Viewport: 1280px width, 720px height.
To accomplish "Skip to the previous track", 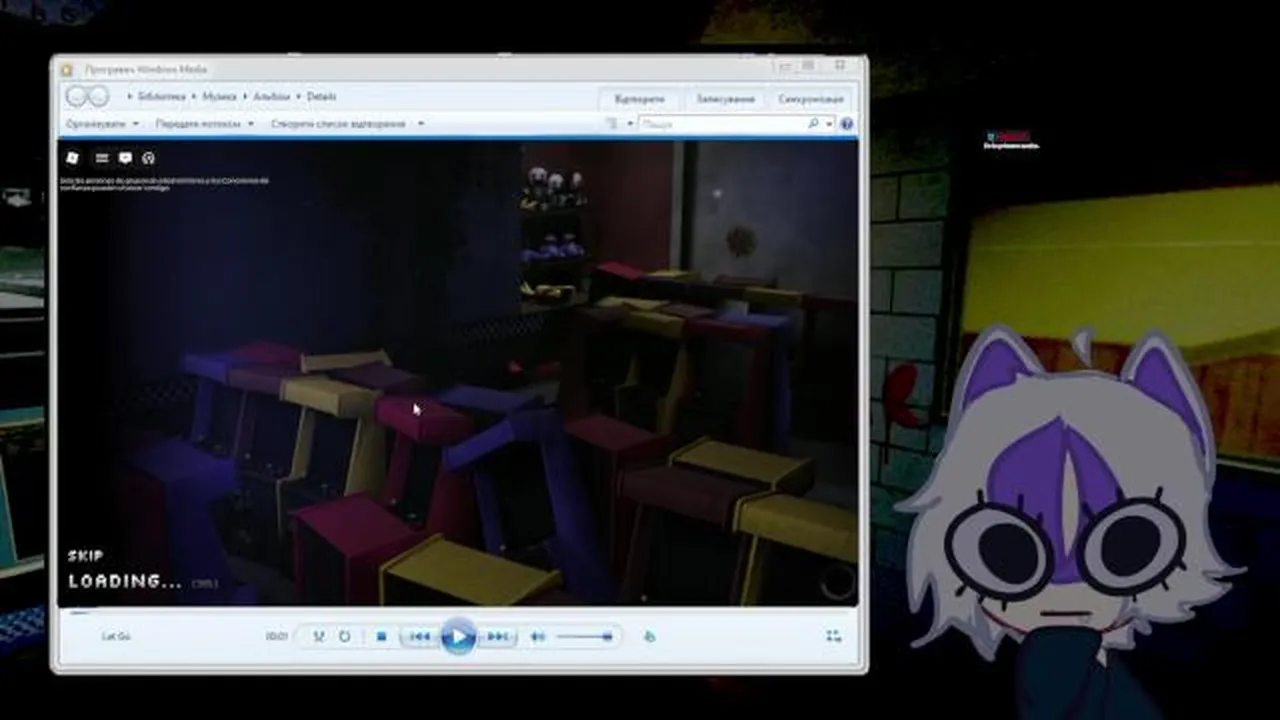I will click(x=420, y=636).
